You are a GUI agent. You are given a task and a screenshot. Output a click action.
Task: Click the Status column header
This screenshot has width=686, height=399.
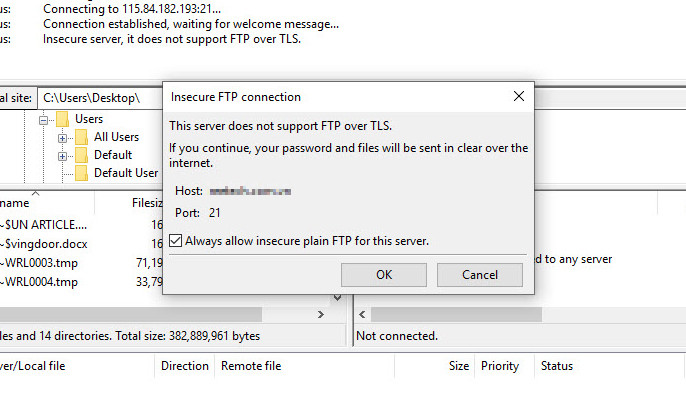click(x=556, y=366)
